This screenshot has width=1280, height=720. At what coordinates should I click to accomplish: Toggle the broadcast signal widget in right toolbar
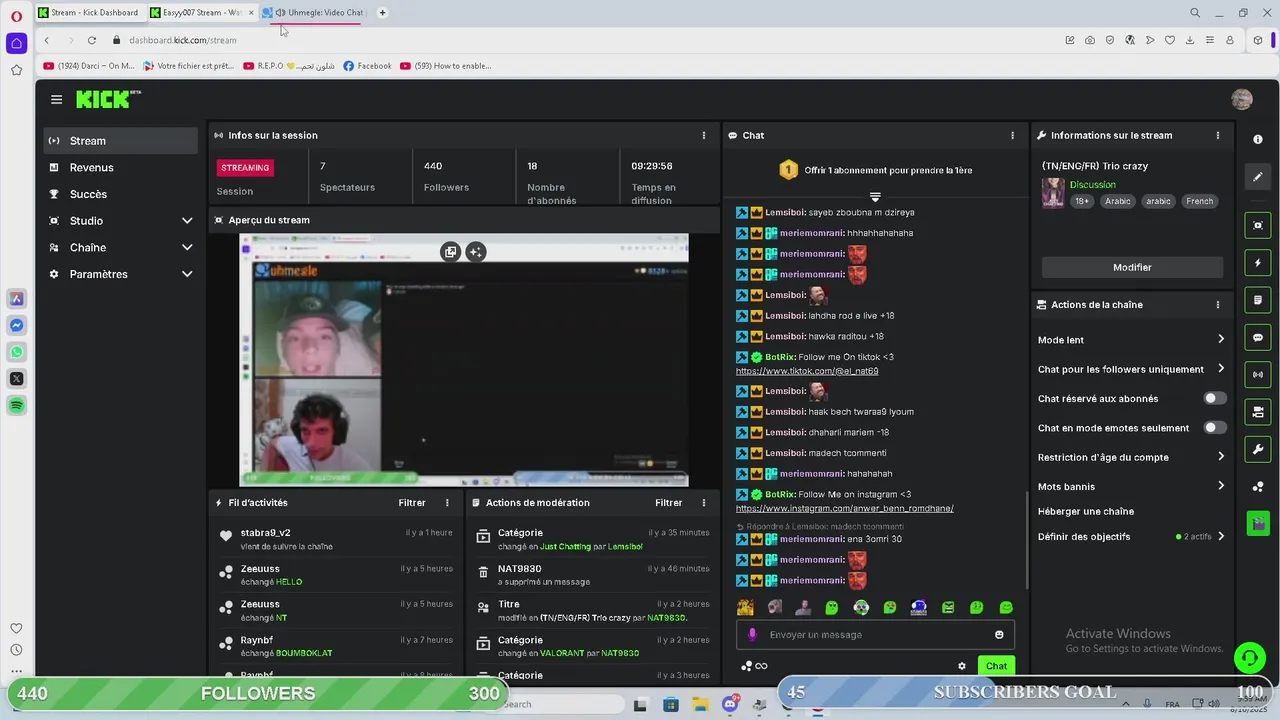[x=1258, y=375]
